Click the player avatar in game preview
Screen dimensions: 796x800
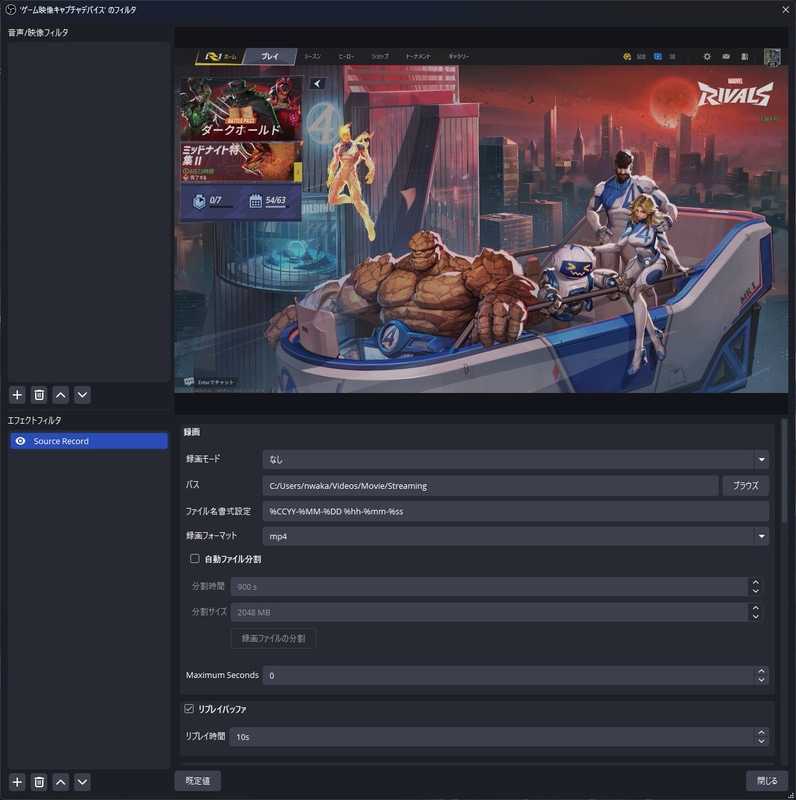pos(772,57)
